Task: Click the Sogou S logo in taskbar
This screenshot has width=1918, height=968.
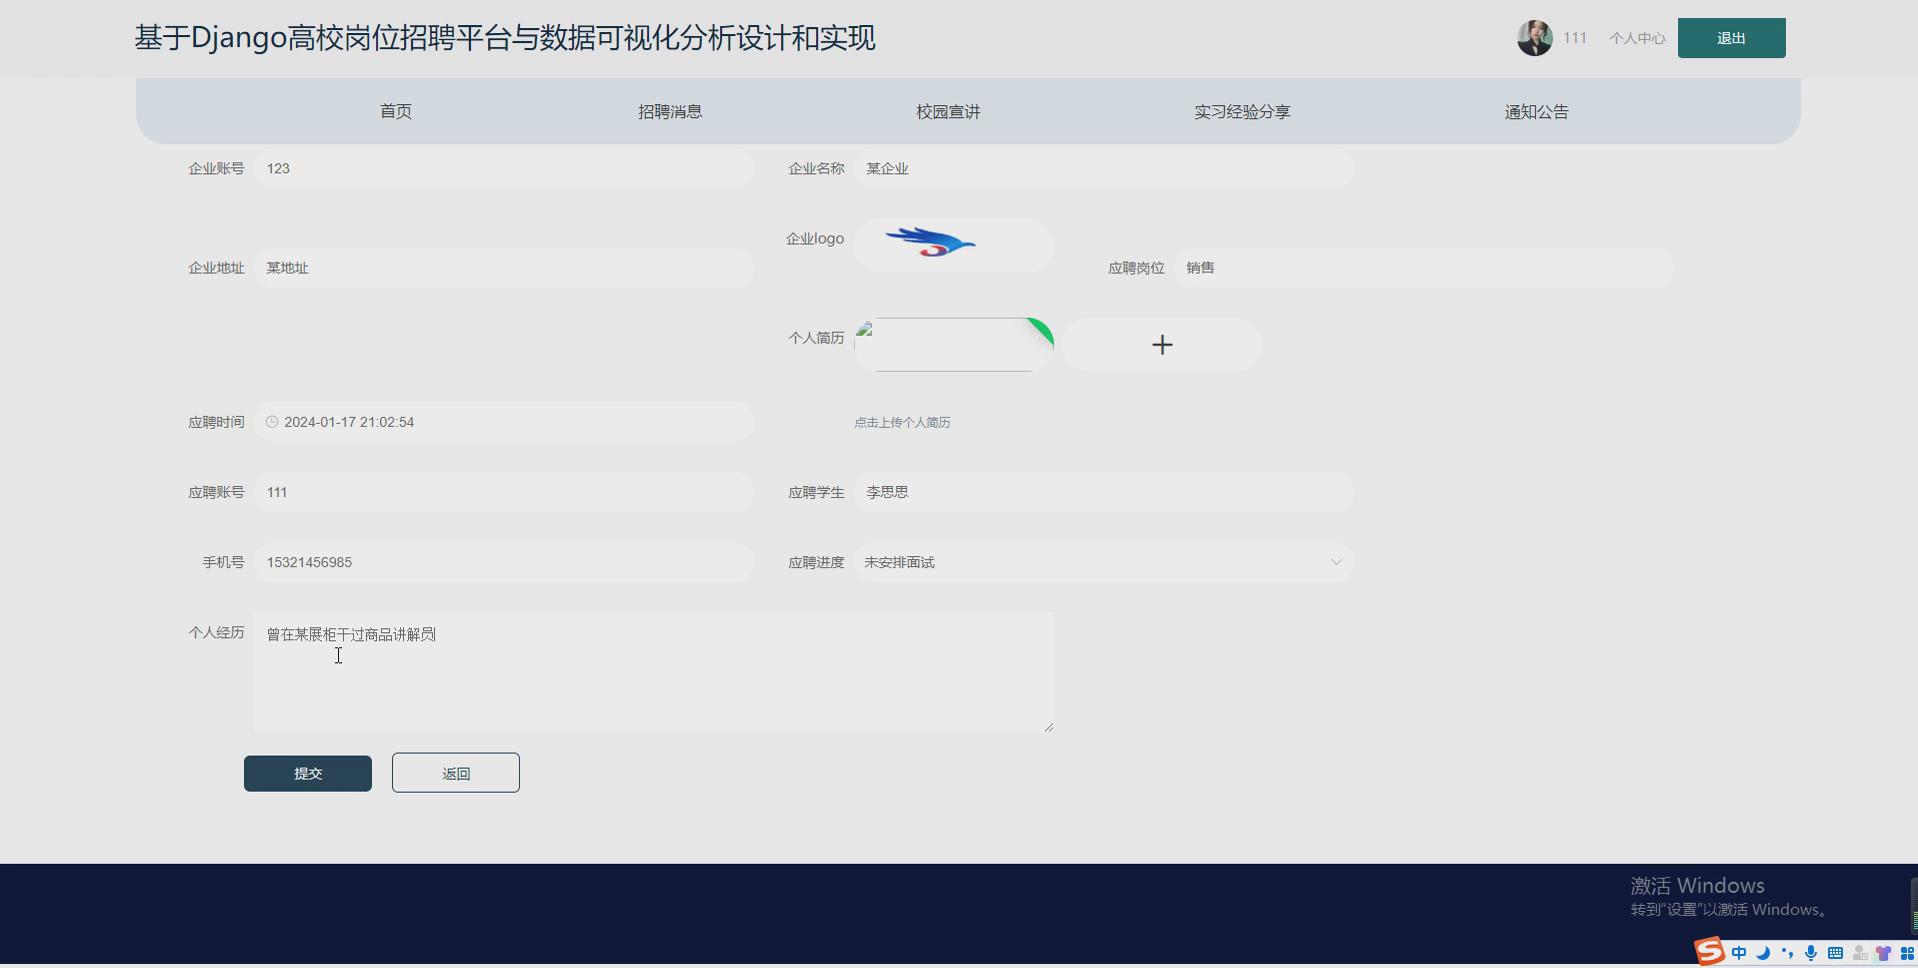Action: click(x=1709, y=952)
